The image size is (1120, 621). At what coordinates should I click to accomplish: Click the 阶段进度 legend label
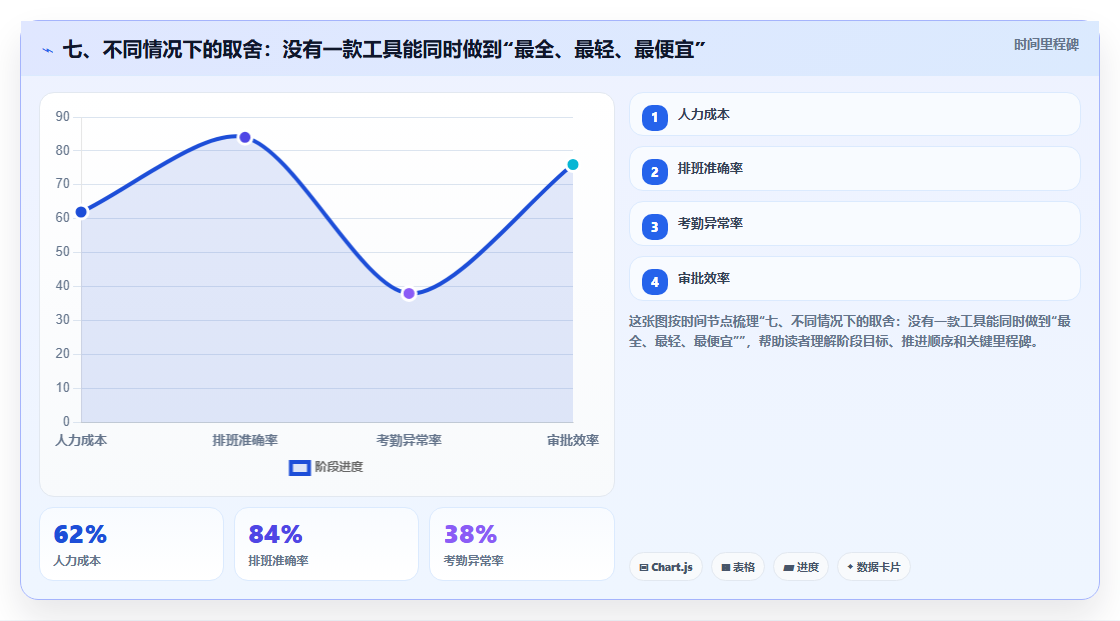pos(339,467)
